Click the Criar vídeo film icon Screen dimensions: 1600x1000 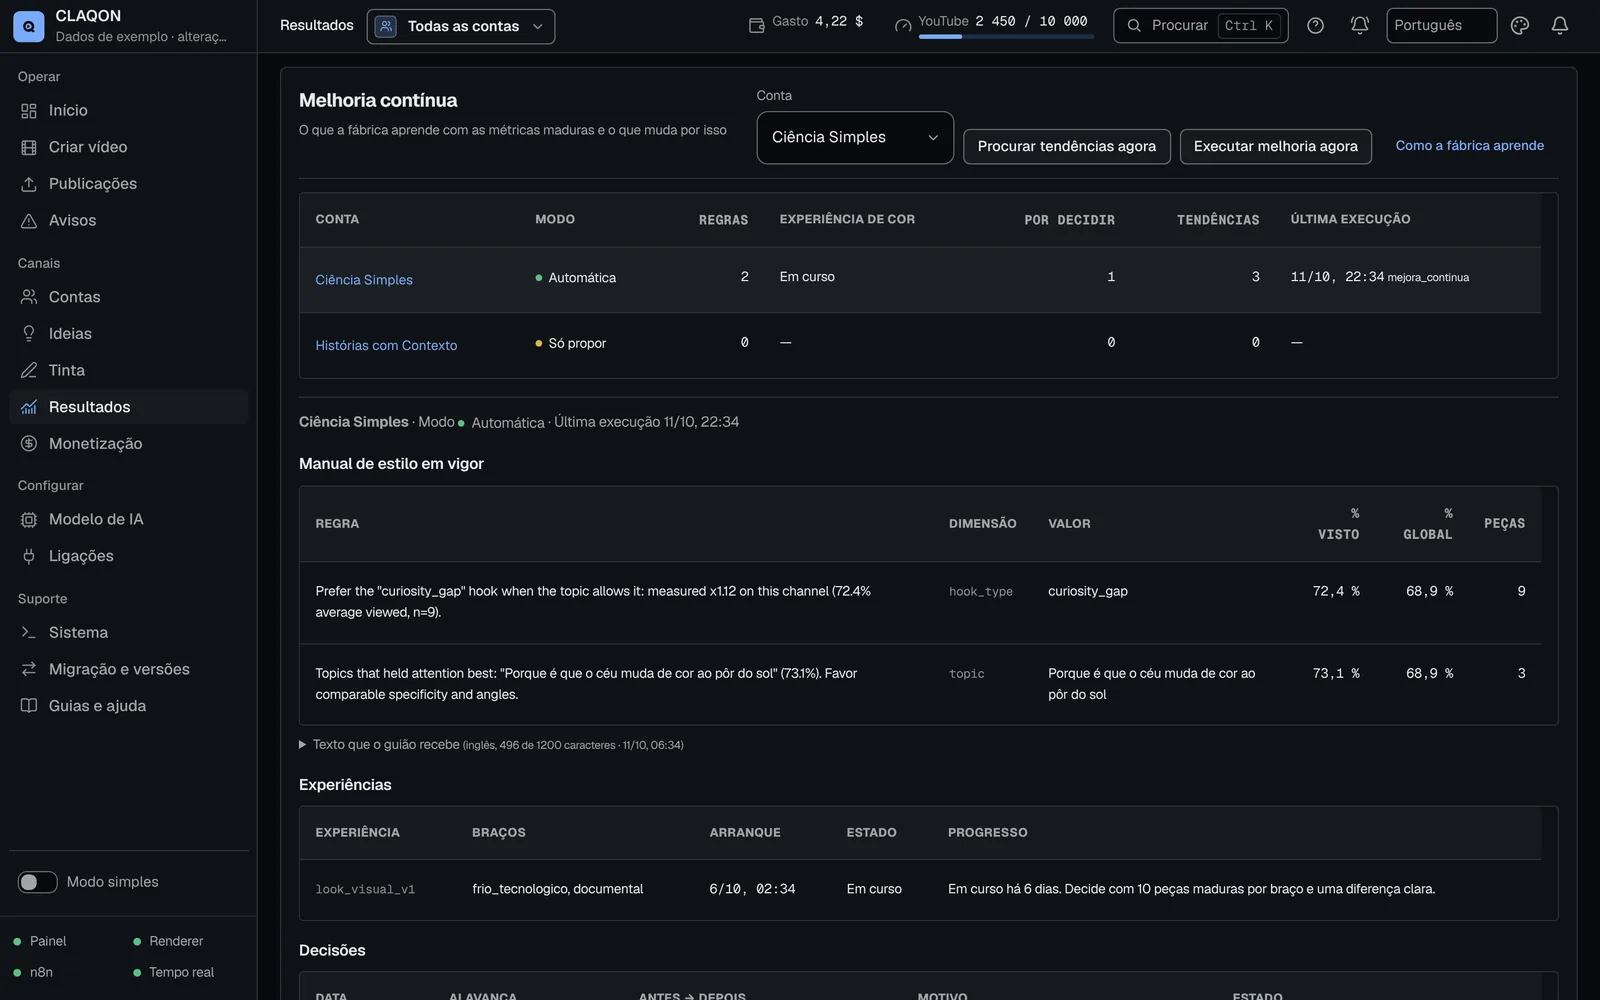[29, 148]
